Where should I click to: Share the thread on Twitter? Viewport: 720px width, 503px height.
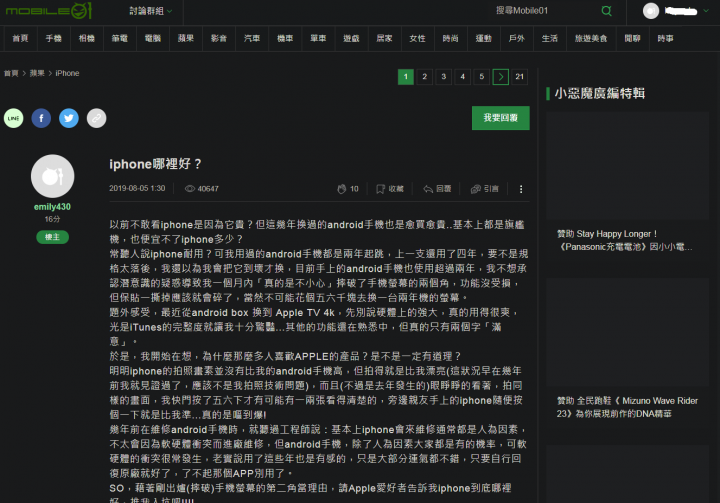point(69,118)
